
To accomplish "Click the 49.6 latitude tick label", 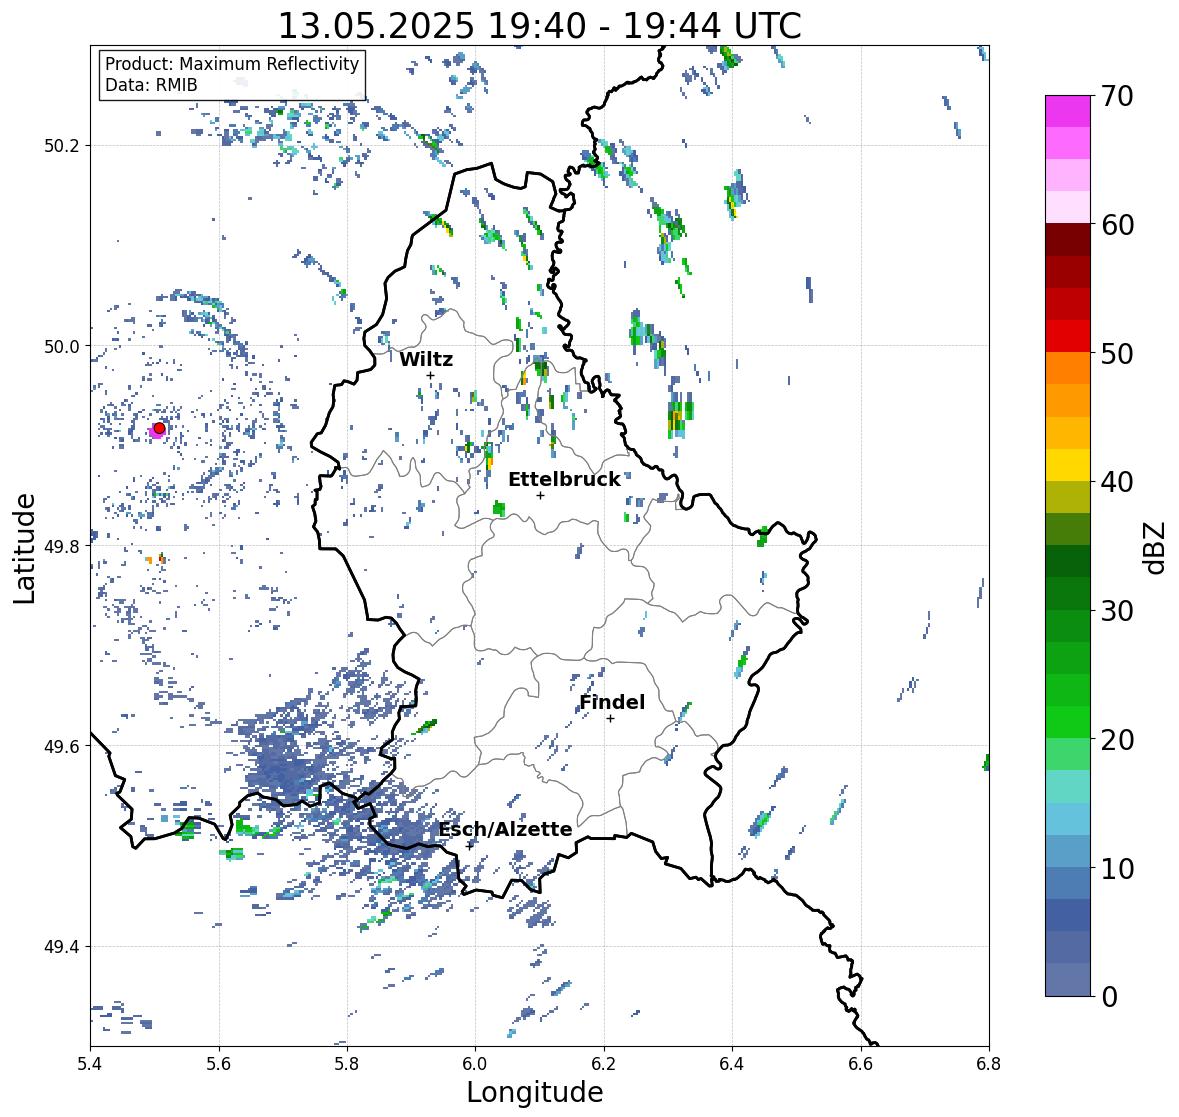I will click(x=62, y=746).
